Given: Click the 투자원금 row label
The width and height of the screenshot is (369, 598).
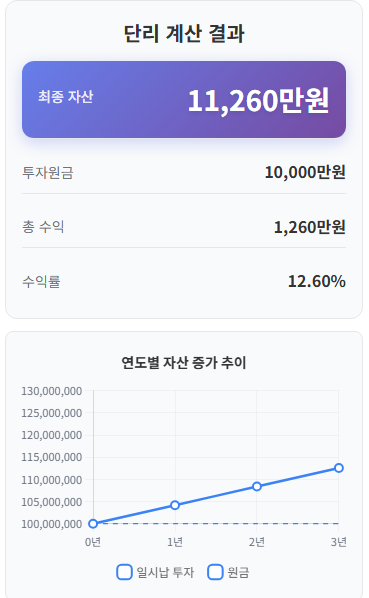Looking at the screenshot, I should pyautogui.click(x=48, y=173).
